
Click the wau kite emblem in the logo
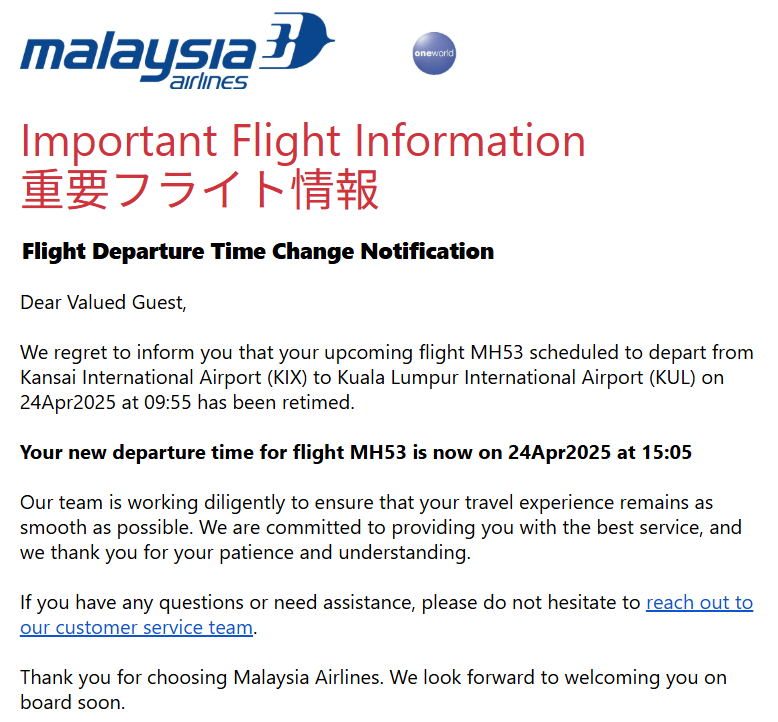[x=297, y=42]
